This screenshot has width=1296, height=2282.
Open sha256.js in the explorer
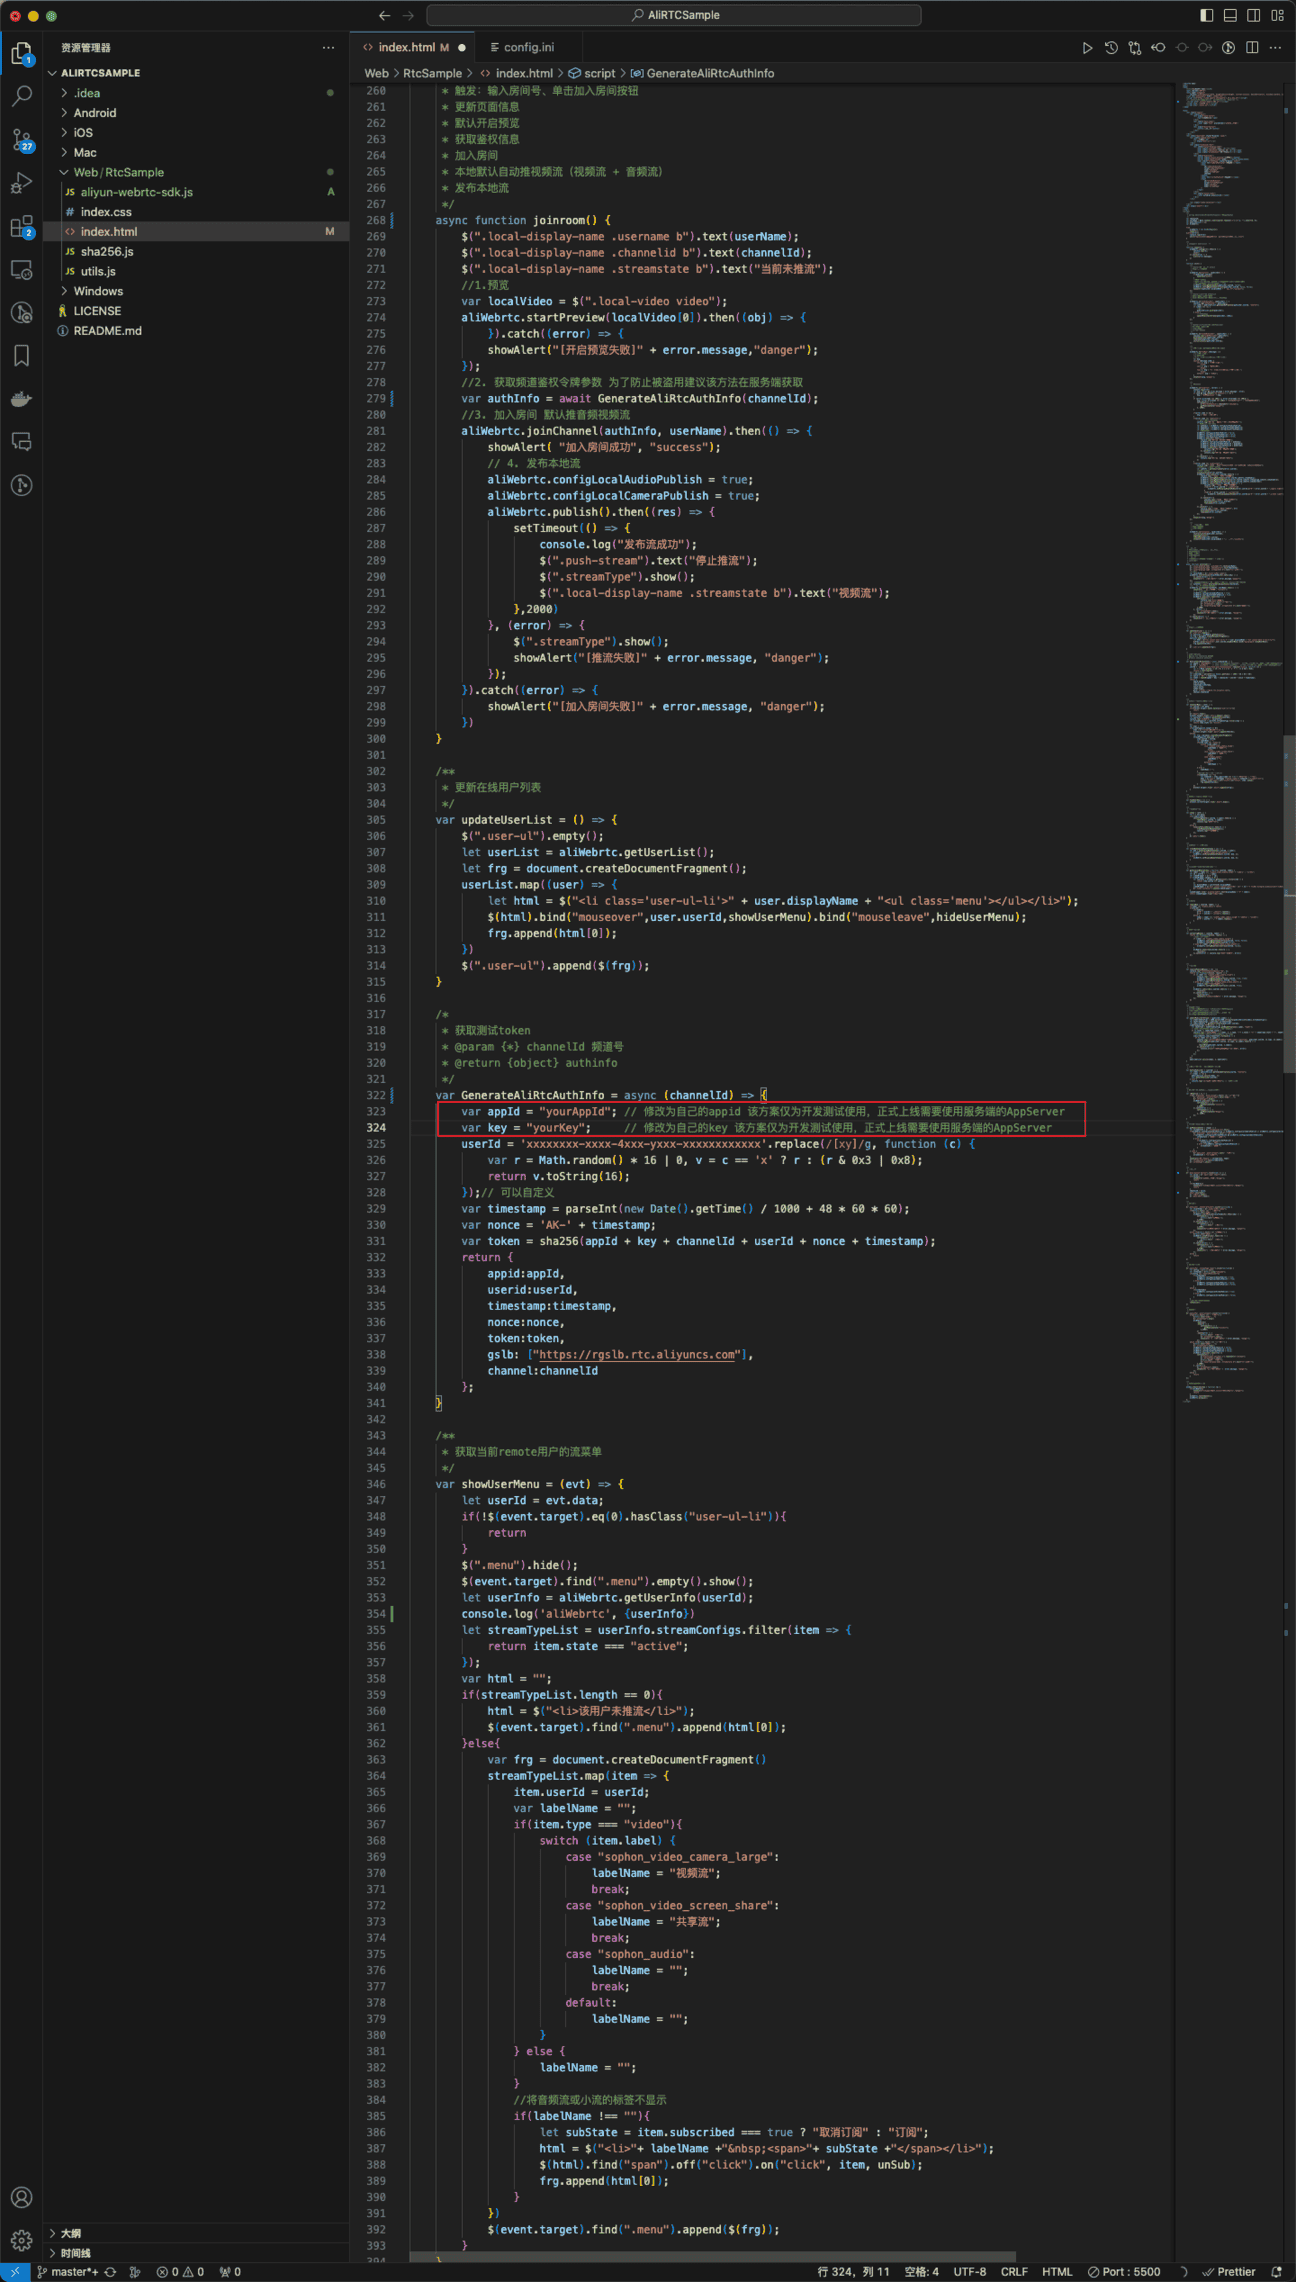click(x=107, y=251)
